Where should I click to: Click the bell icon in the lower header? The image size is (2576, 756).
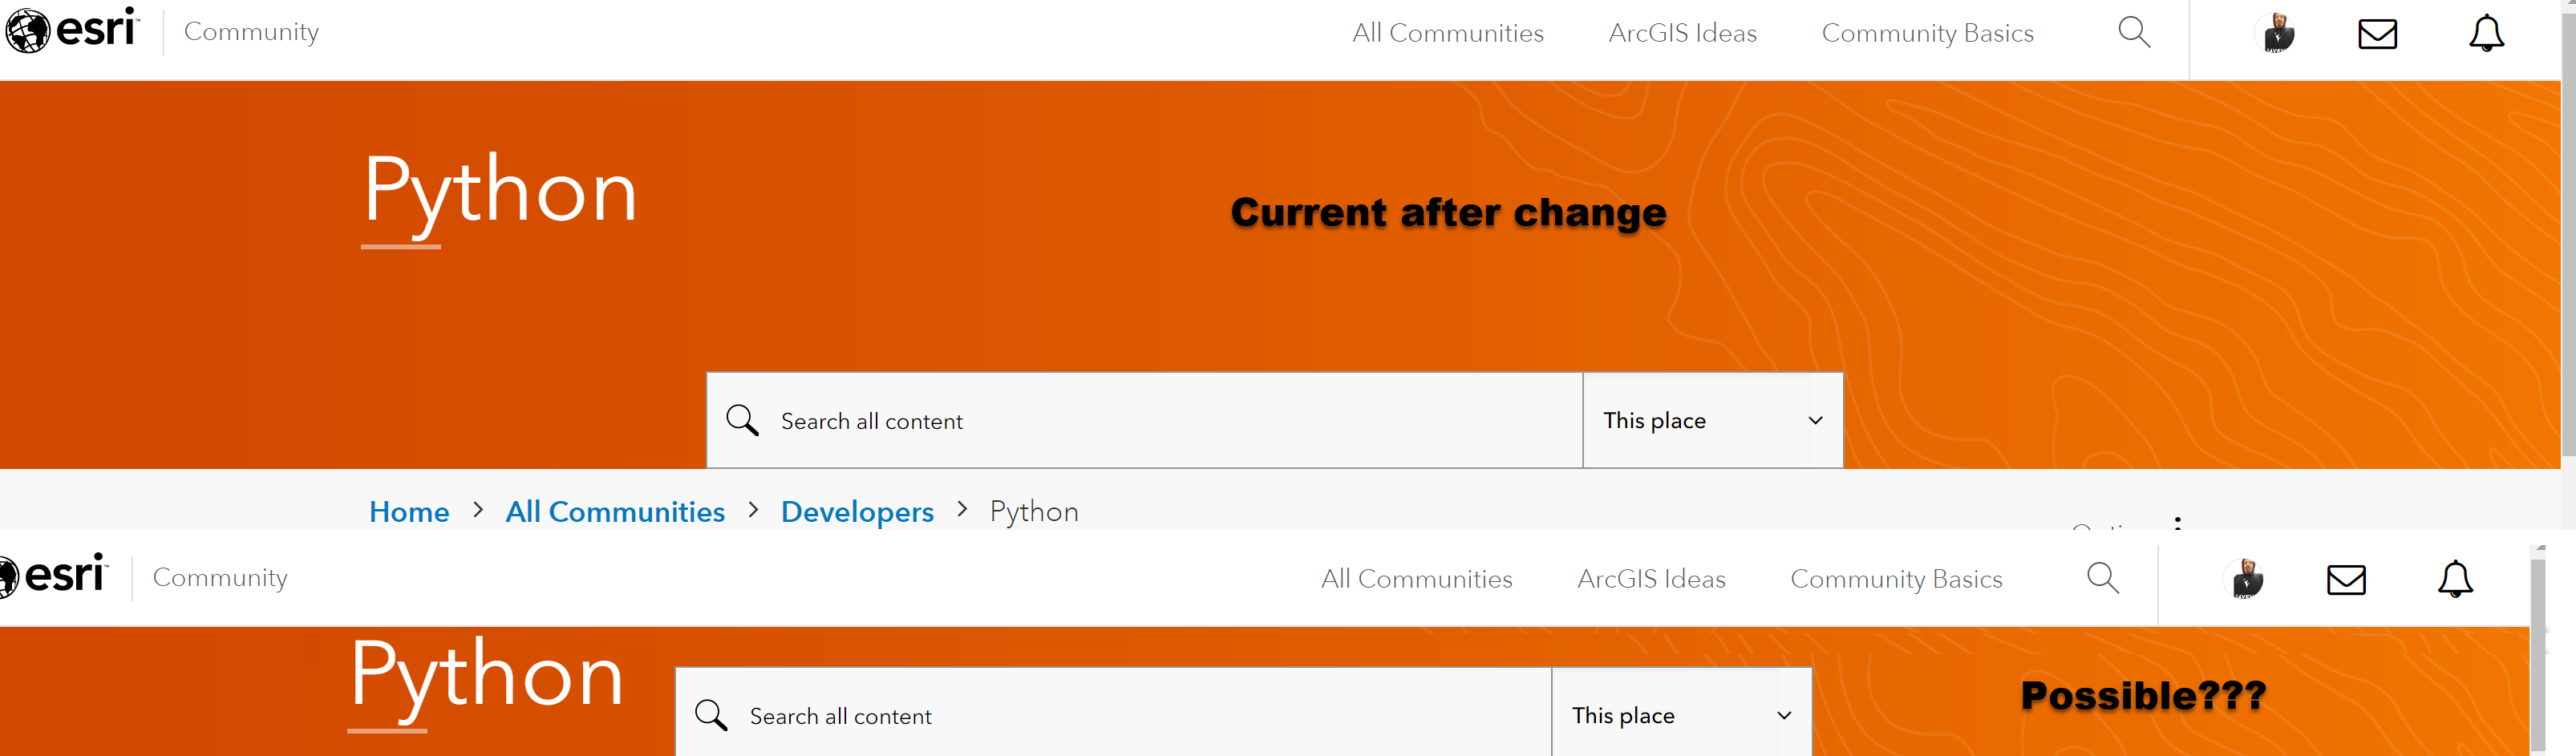pos(2455,578)
